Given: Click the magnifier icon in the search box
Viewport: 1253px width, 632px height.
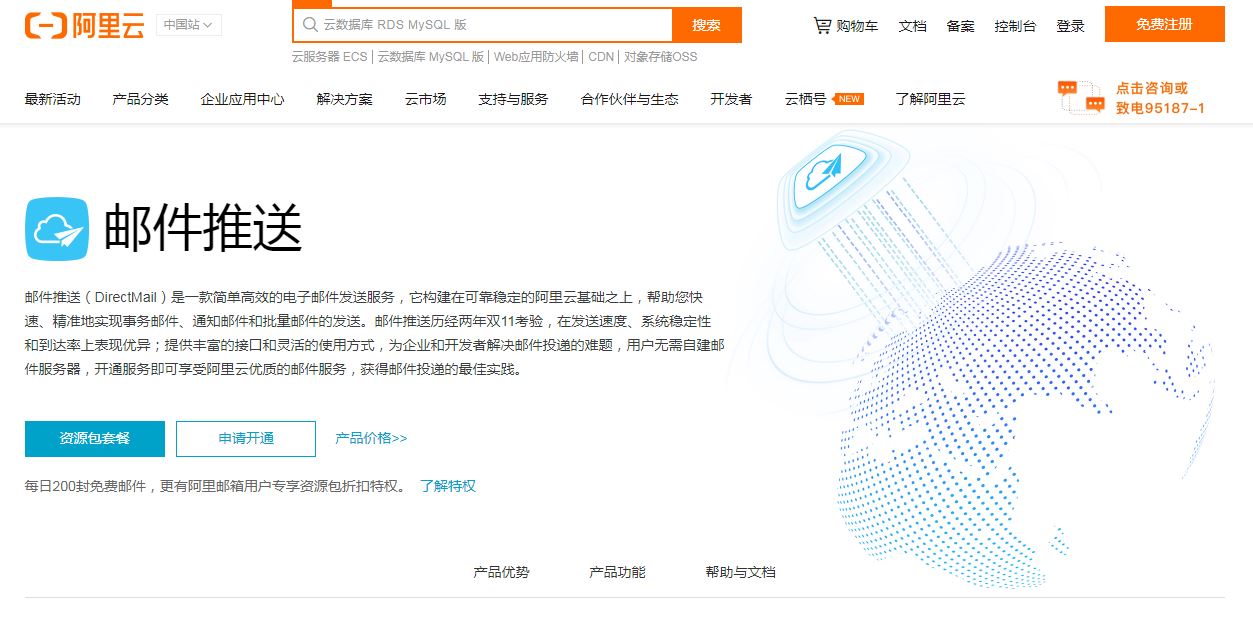Looking at the screenshot, I should (311, 25).
